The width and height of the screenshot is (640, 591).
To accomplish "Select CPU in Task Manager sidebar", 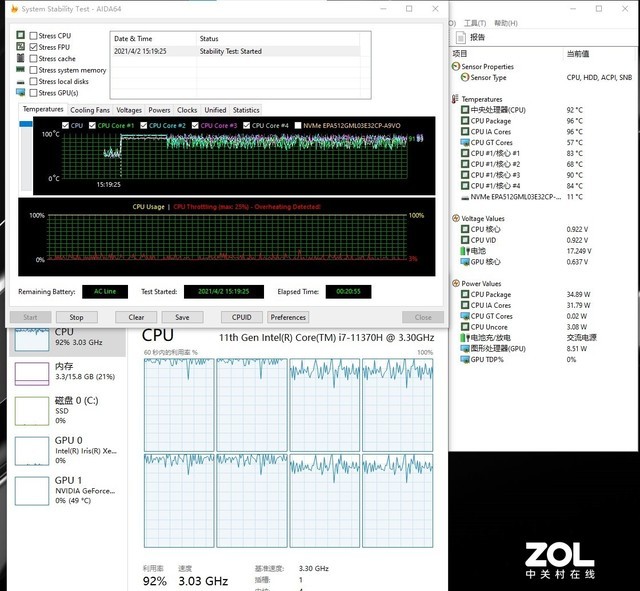I will [x=67, y=340].
